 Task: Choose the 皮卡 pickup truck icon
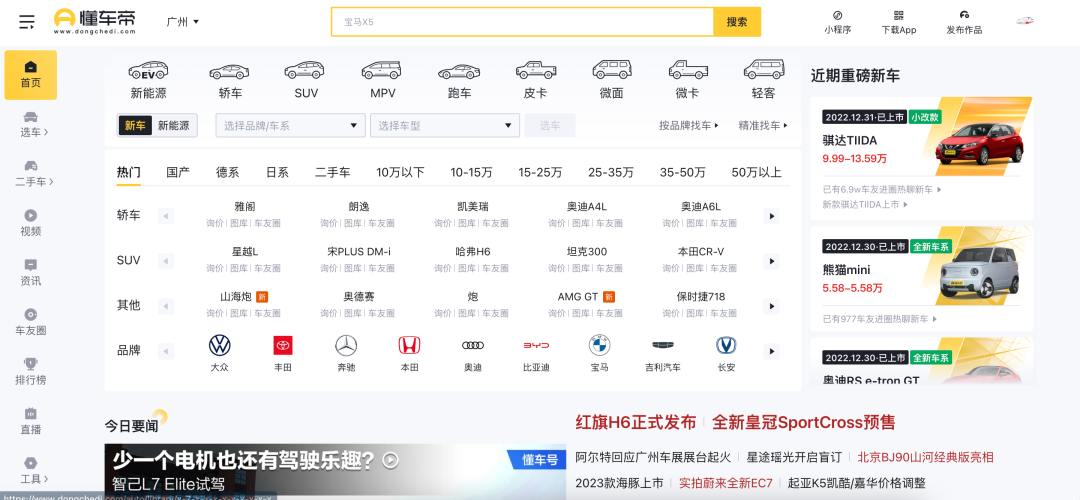pyautogui.click(x=535, y=71)
